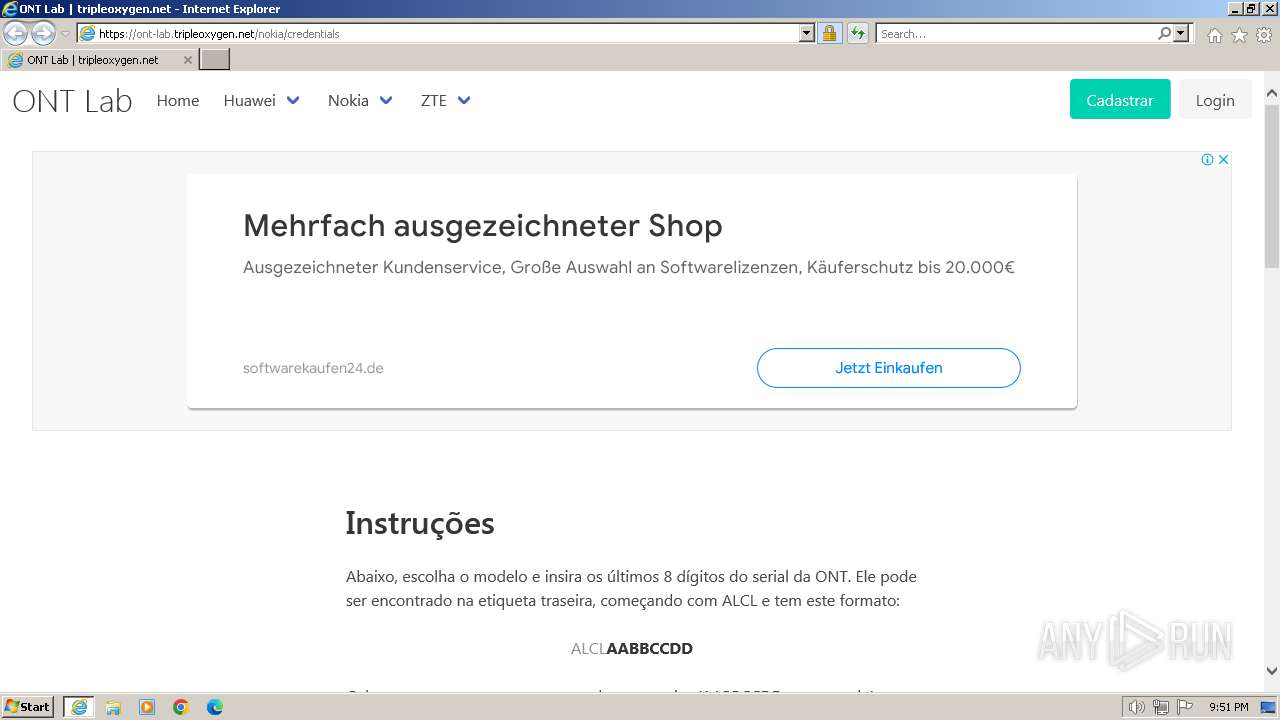Image resolution: width=1280 pixels, height=720 pixels.
Task: Open Google Chrome taskbar icon
Action: [x=181, y=707]
